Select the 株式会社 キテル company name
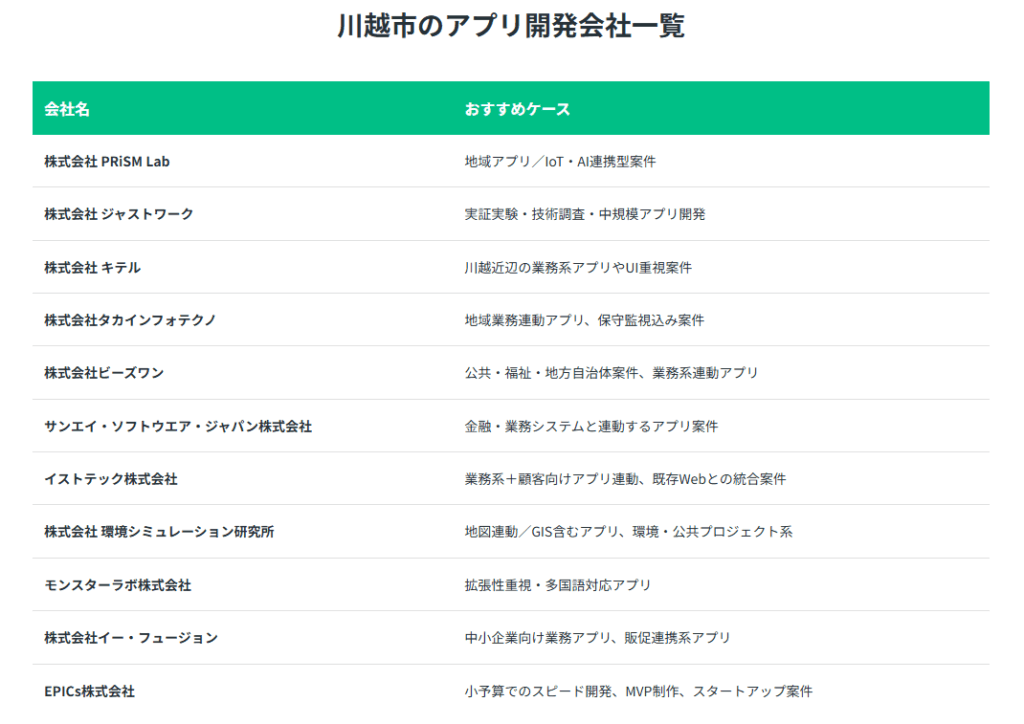This screenshot has height=724, width=1024. tap(92, 267)
